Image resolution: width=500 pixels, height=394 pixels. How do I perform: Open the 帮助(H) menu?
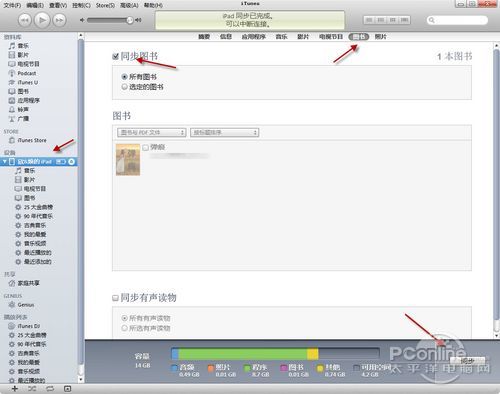click(153, 5)
